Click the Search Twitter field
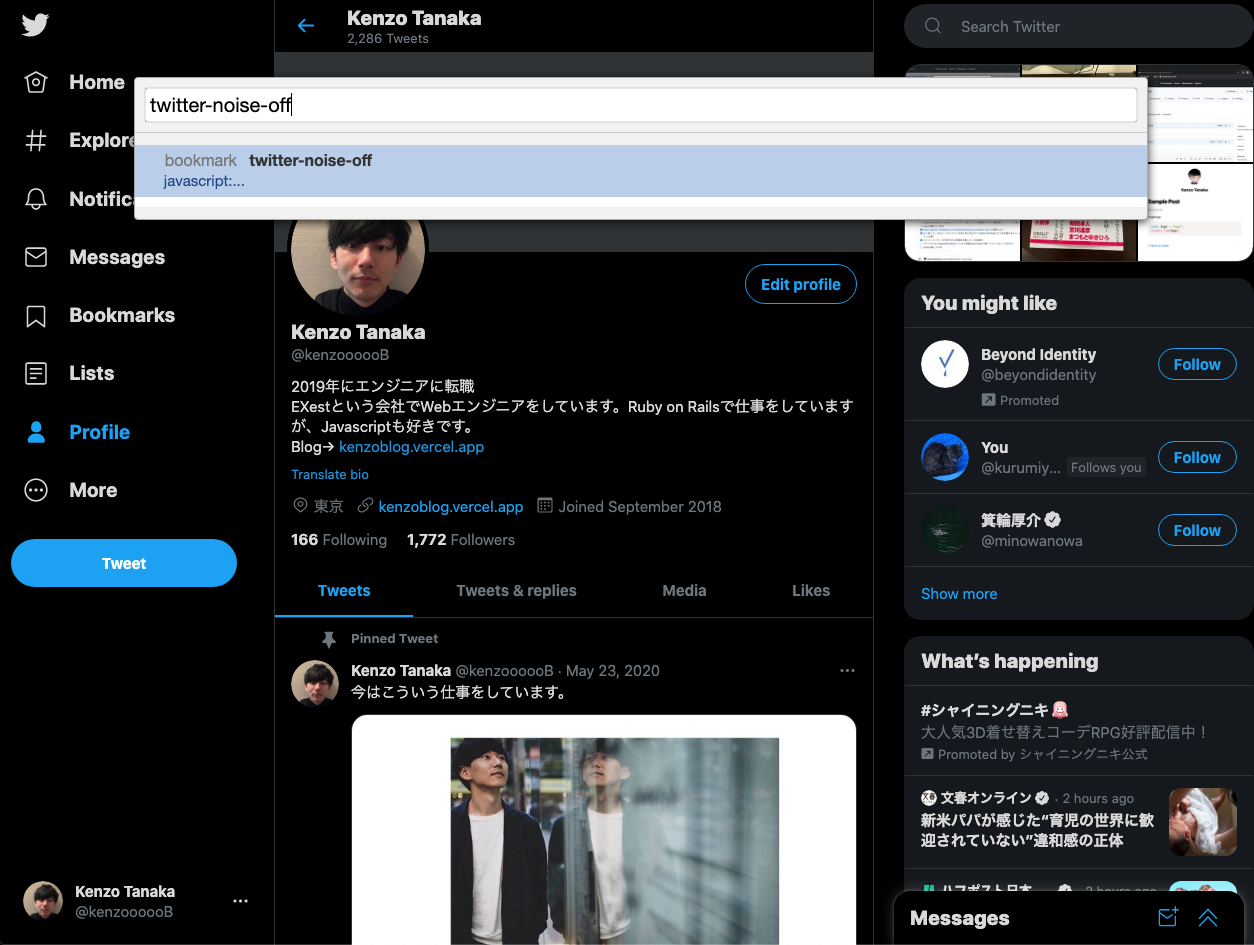The width and height of the screenshot is (1254, 945). (x=1080, y=27)
